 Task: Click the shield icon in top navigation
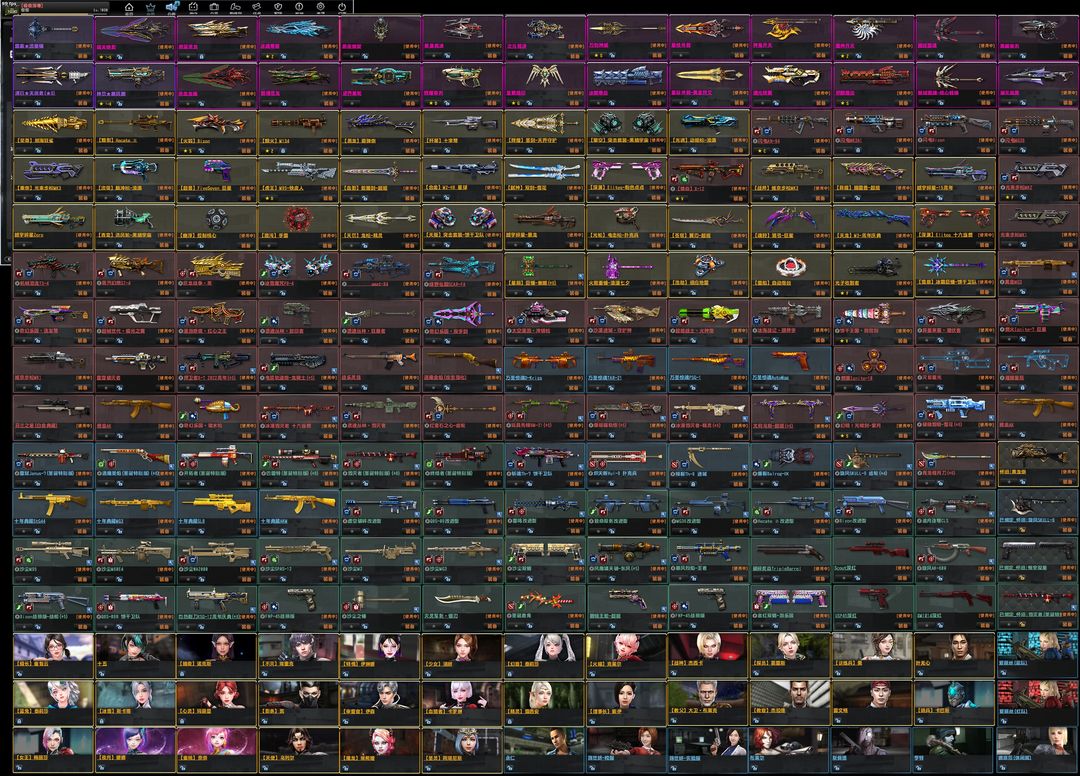[278, 8]
